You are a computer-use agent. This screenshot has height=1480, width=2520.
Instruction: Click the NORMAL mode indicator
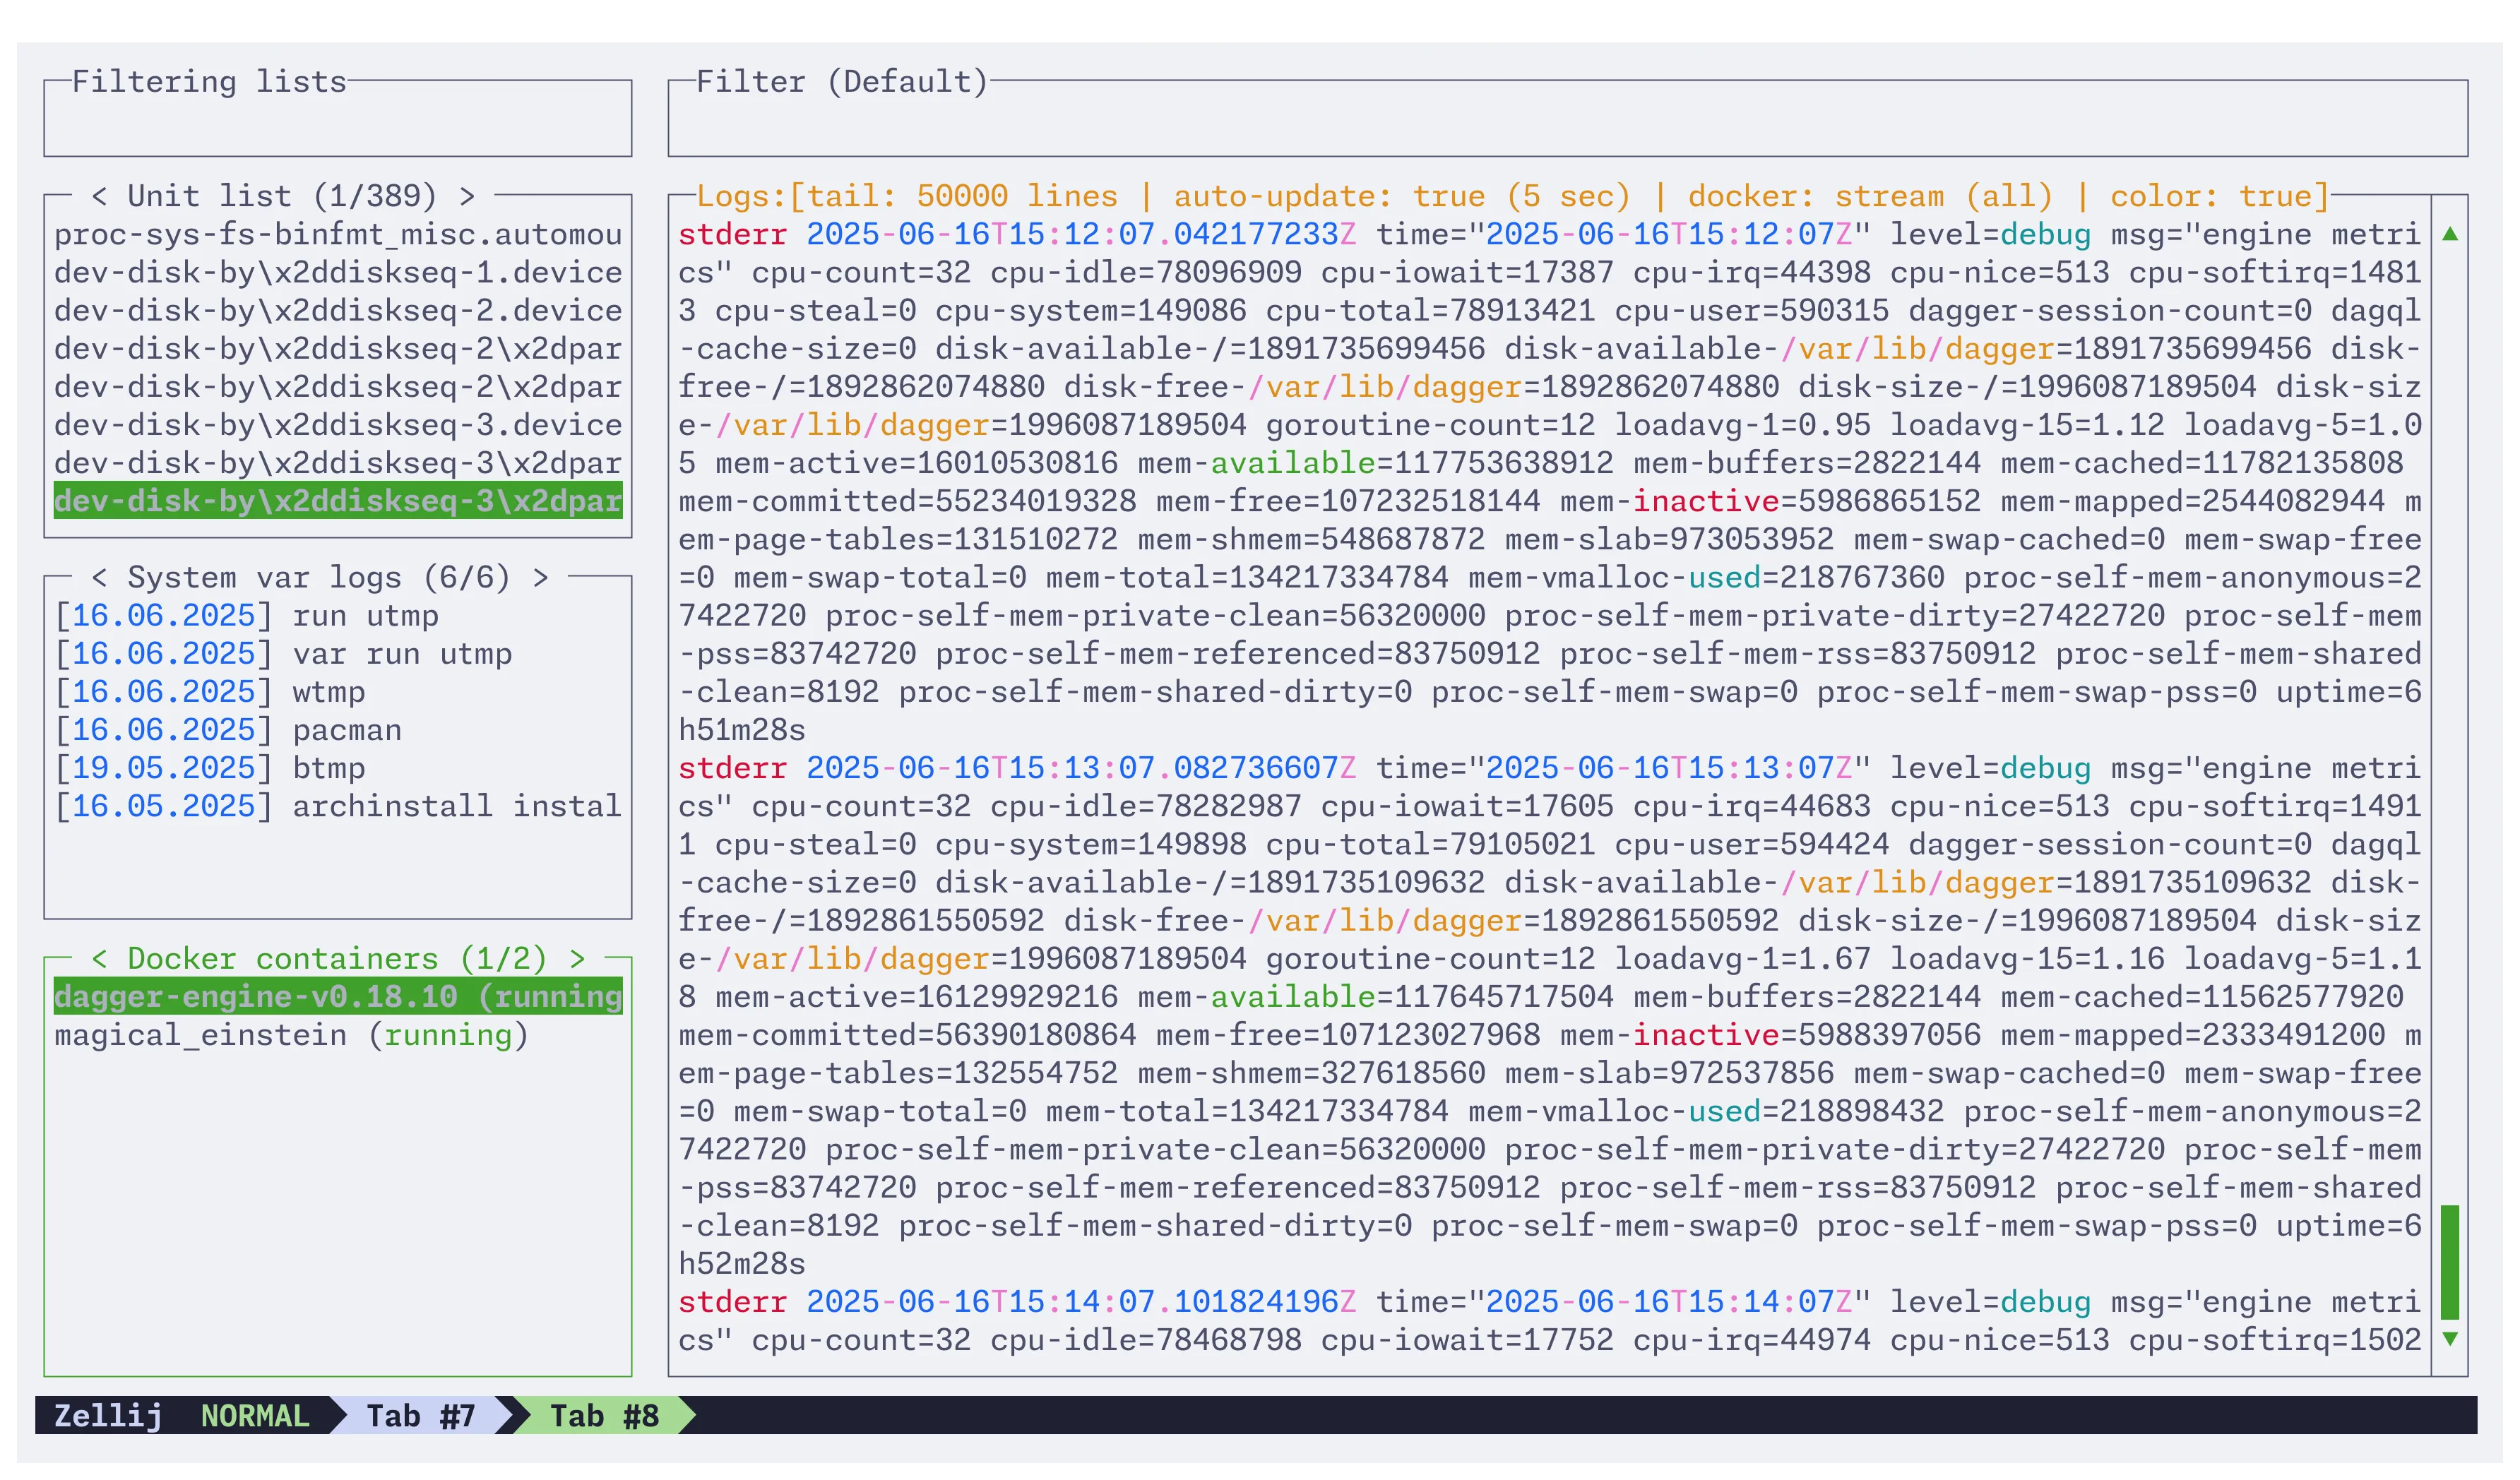255,1416
